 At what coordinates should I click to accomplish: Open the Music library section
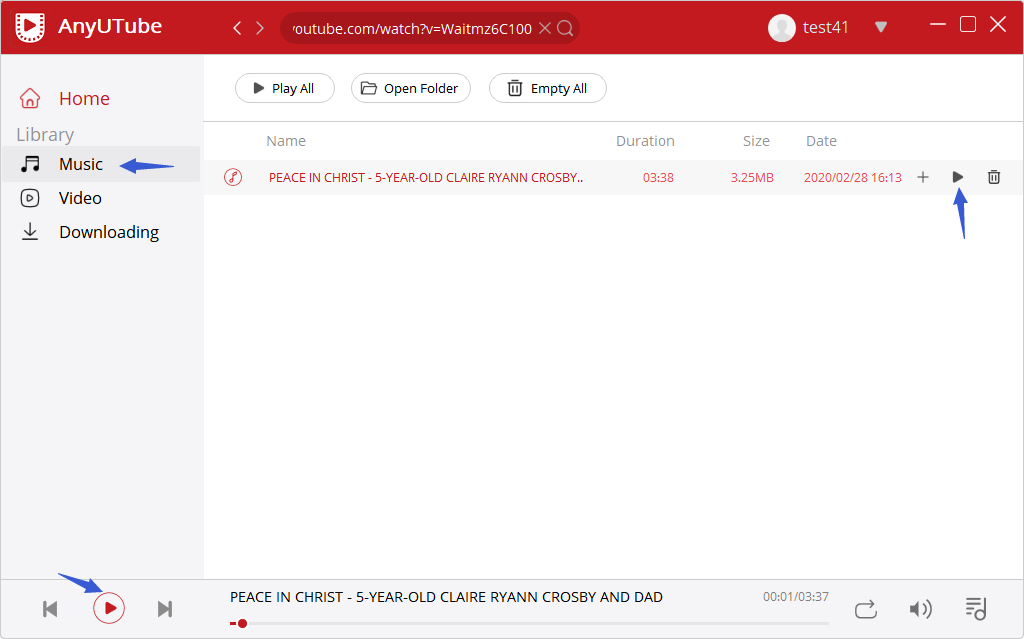coord(101,164)
